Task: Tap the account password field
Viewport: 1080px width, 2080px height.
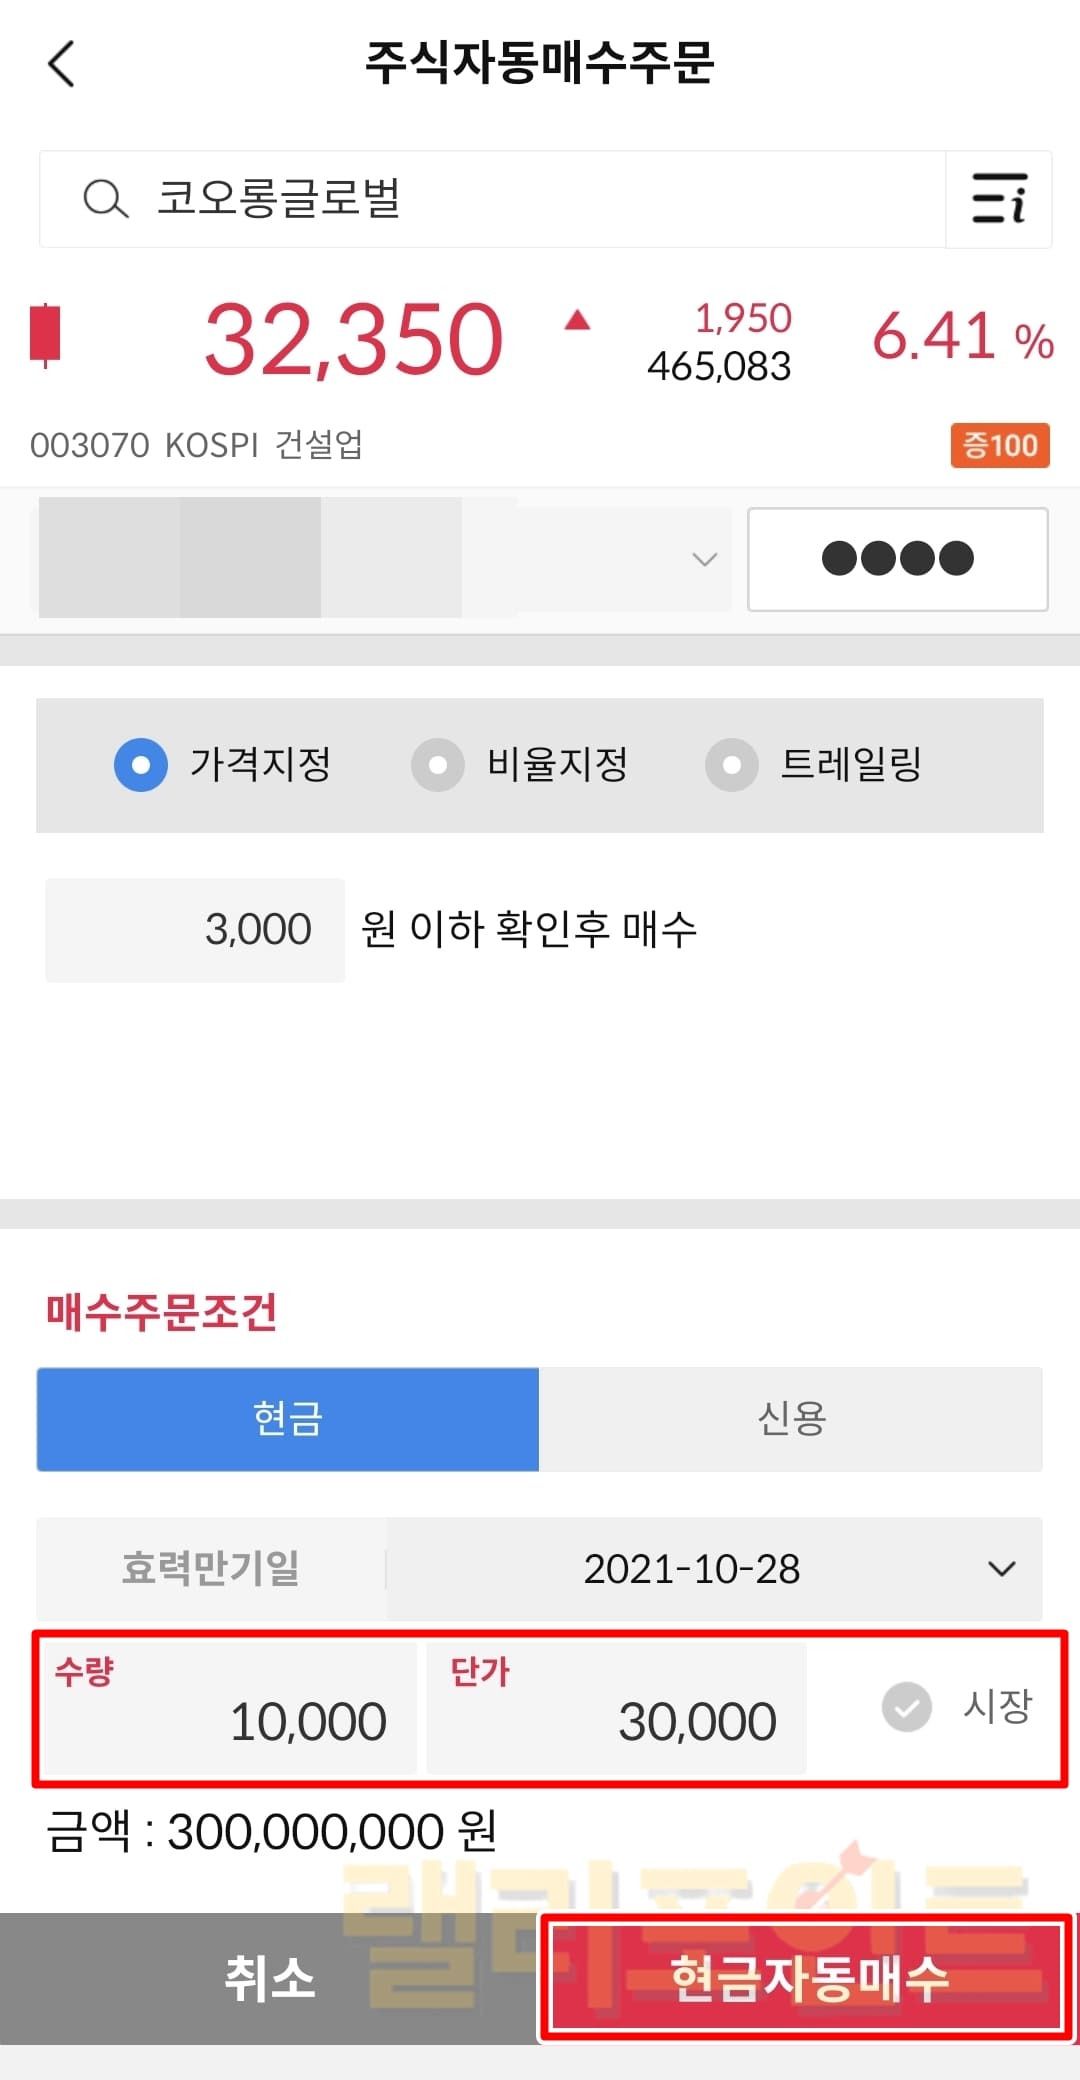Action: pyautogui.click(x=897, y=559)
